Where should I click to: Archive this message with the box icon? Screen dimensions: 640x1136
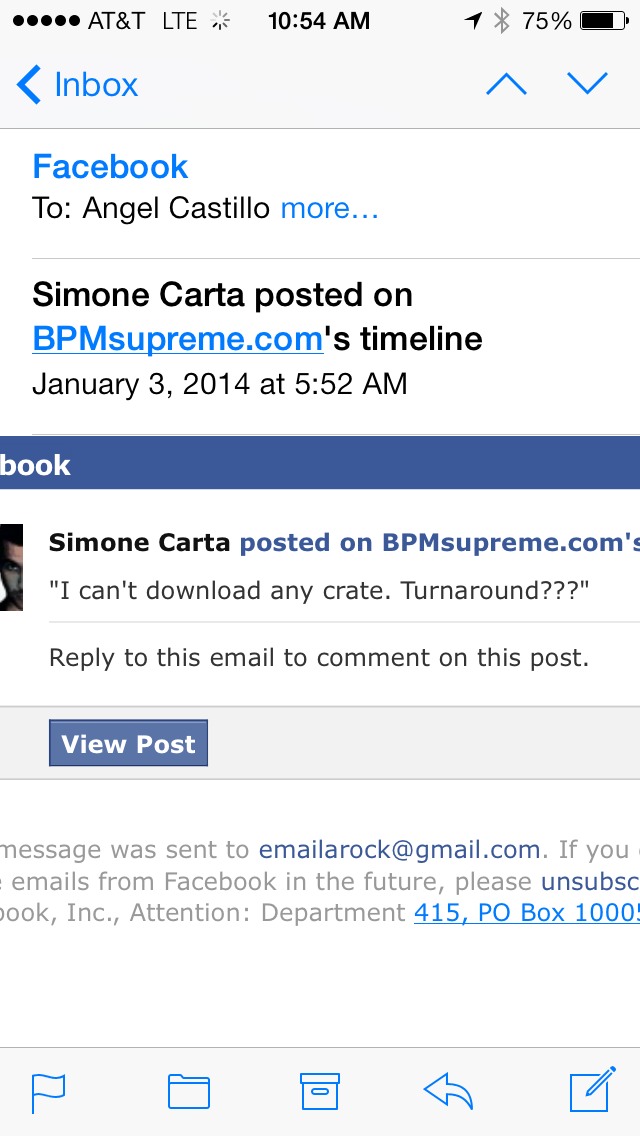tap(320, 1091)
